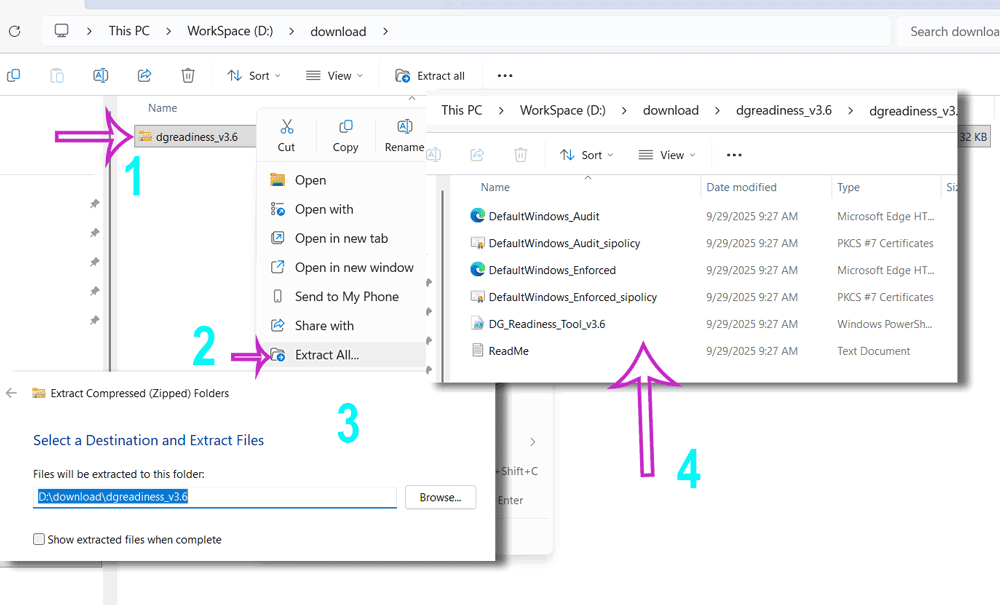Expand the chevron after This PC in address bar
Image resolution: width=1000 pixels, height=605 pixels.
168,31
